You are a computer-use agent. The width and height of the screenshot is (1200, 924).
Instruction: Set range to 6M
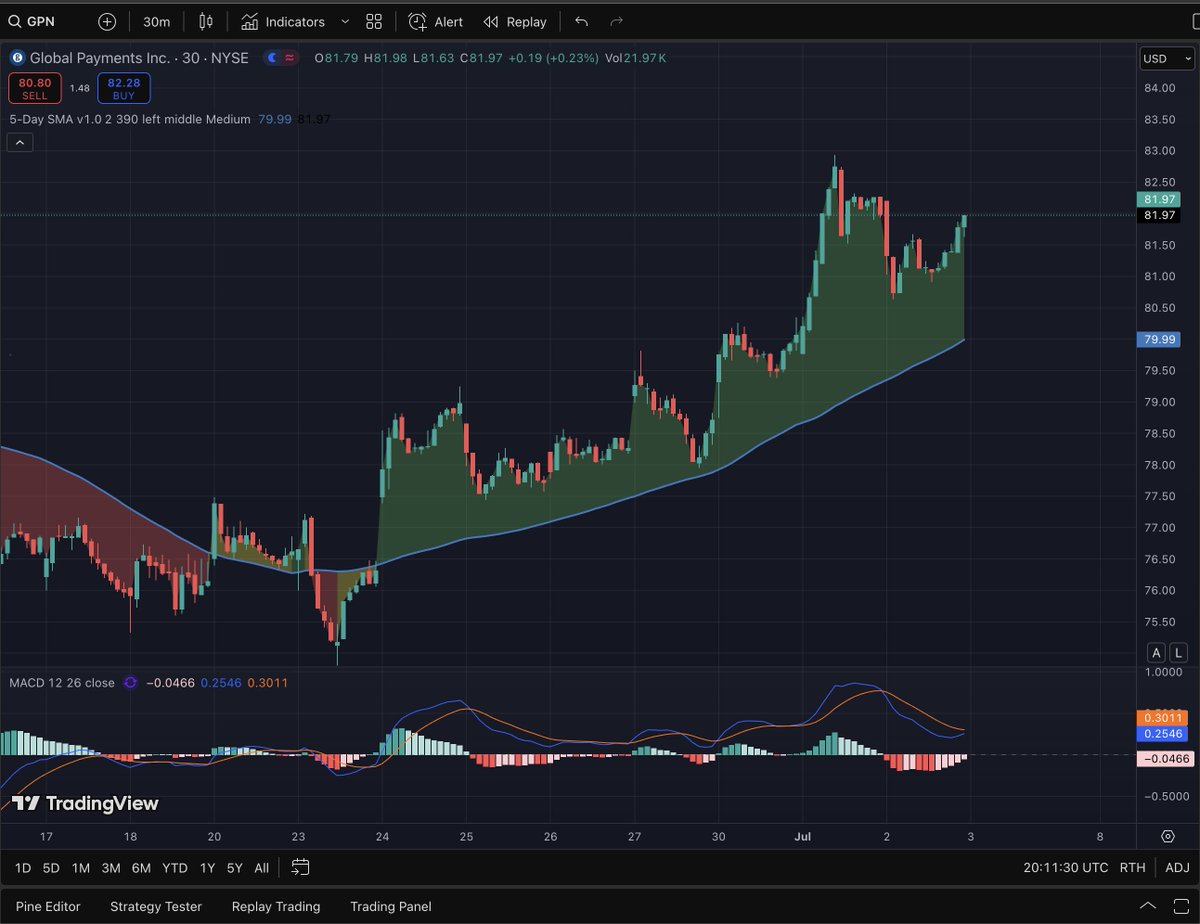[141, 867]
